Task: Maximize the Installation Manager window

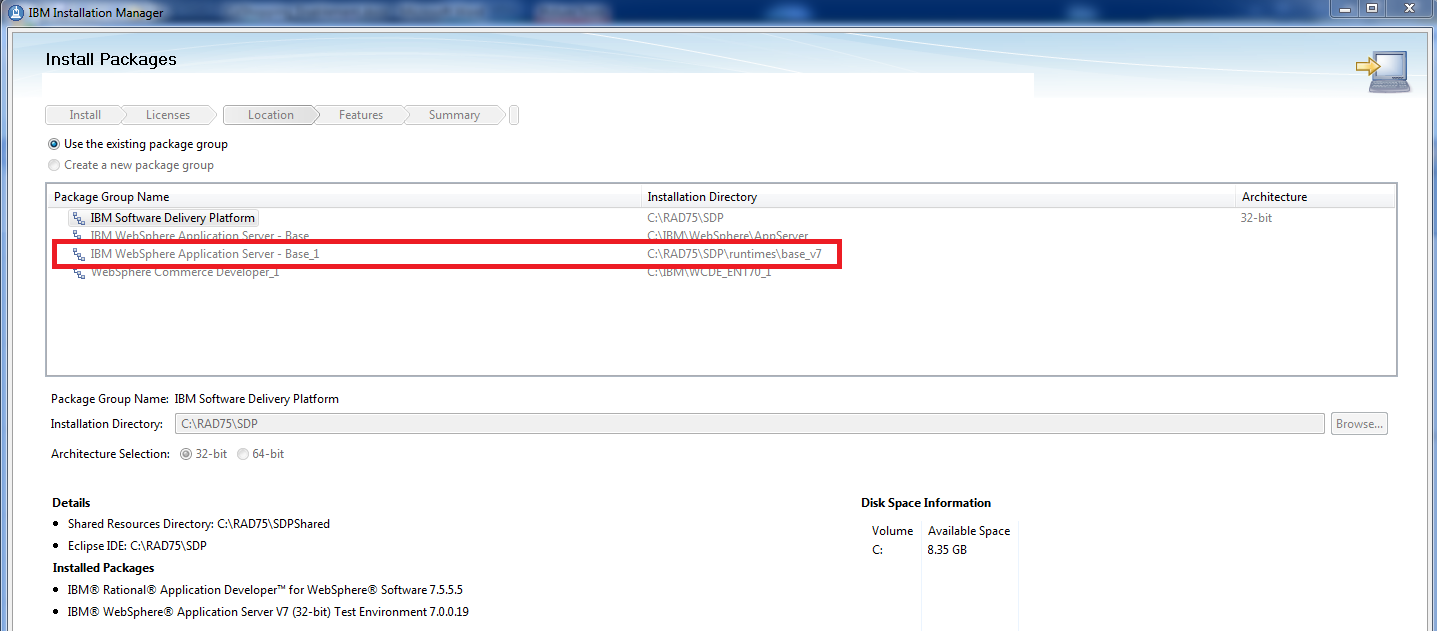Action: pos(1372,9)
